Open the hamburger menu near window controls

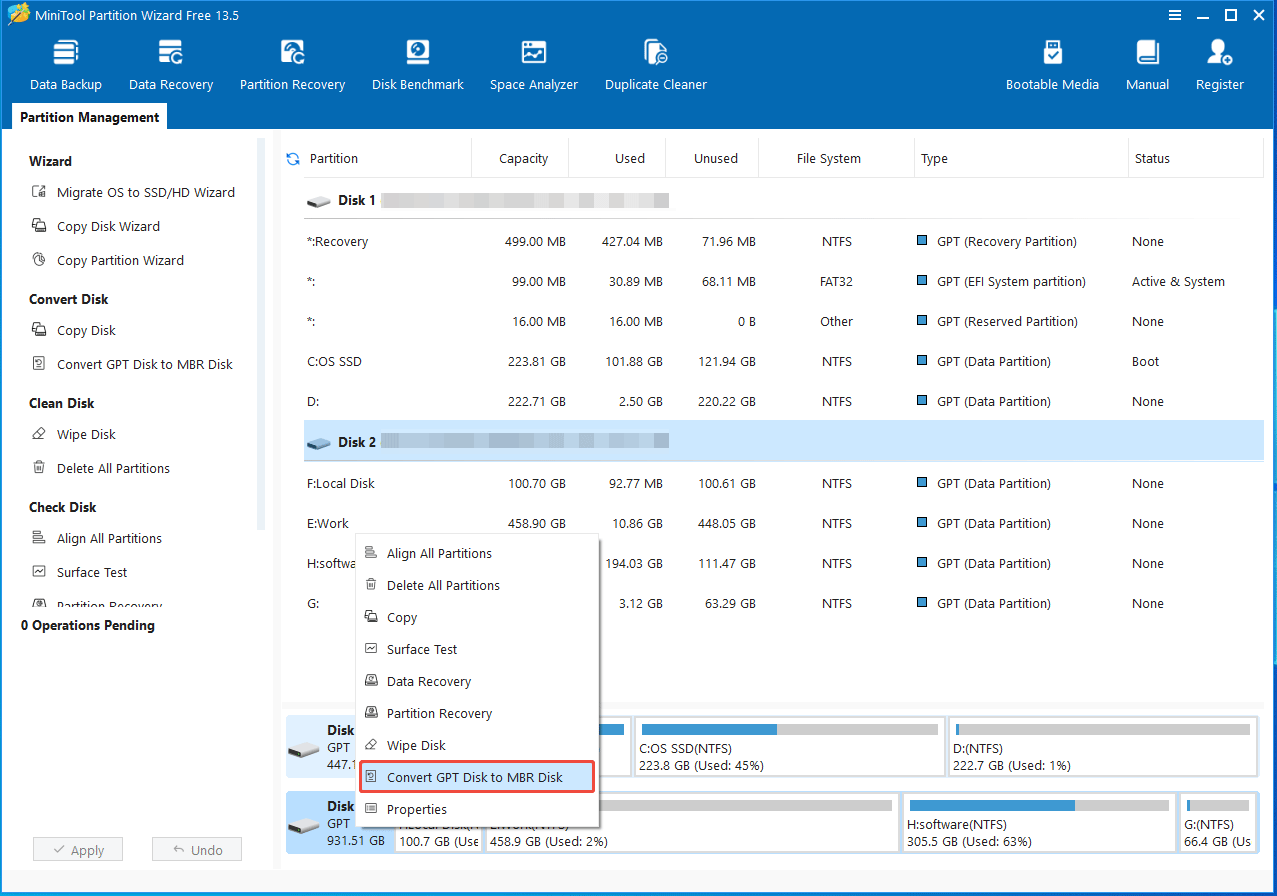pyautogui.click(x=1174, y=15)
